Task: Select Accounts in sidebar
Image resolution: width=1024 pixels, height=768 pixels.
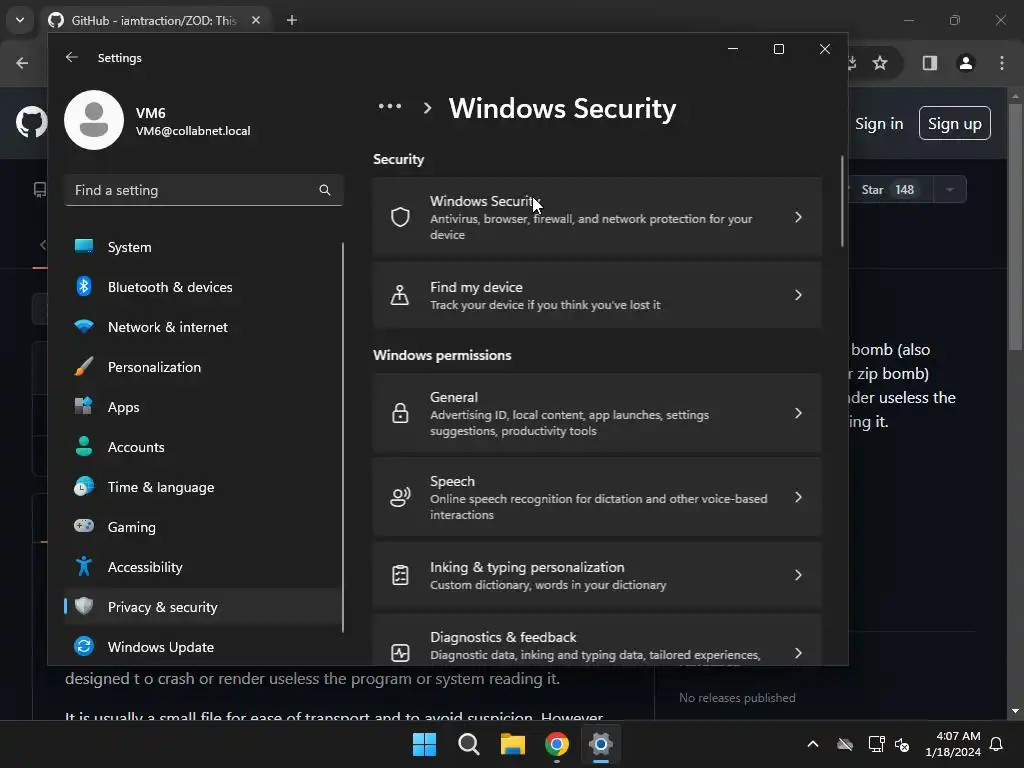Action: click(x=204, y=447)
